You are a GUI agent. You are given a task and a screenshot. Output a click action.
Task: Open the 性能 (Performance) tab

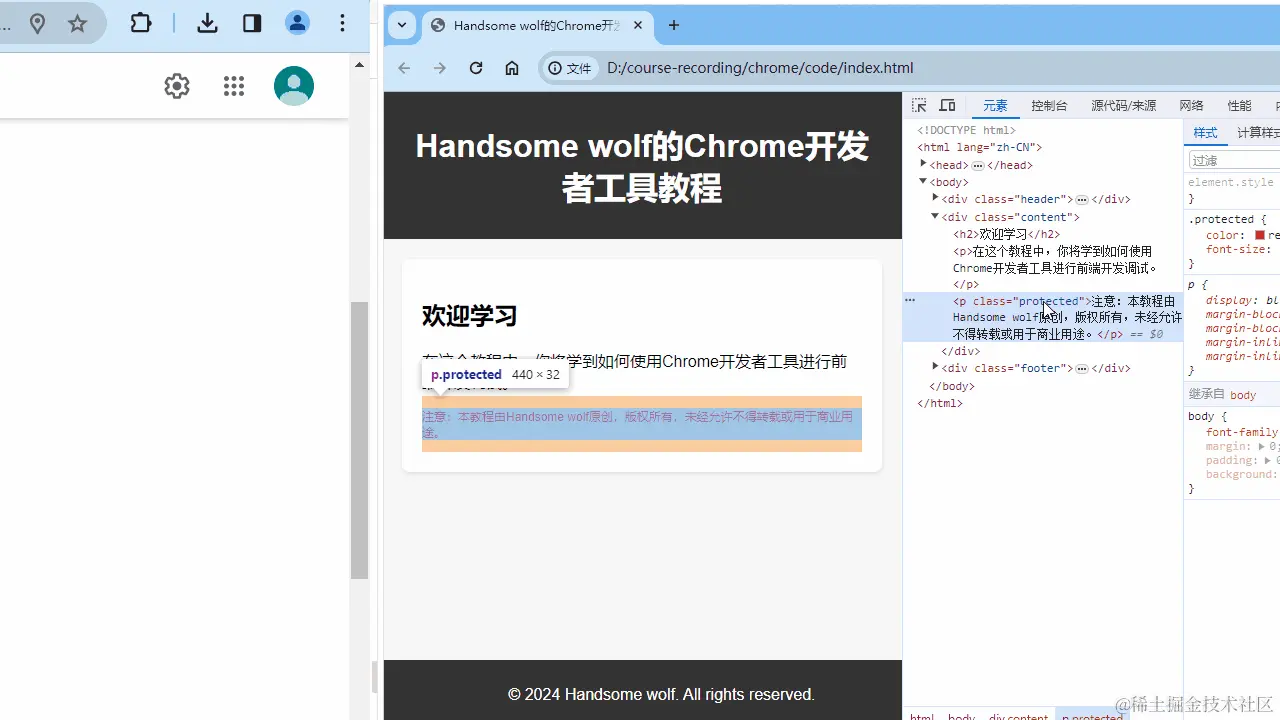pyautogui.click(x=1239, y=106)
